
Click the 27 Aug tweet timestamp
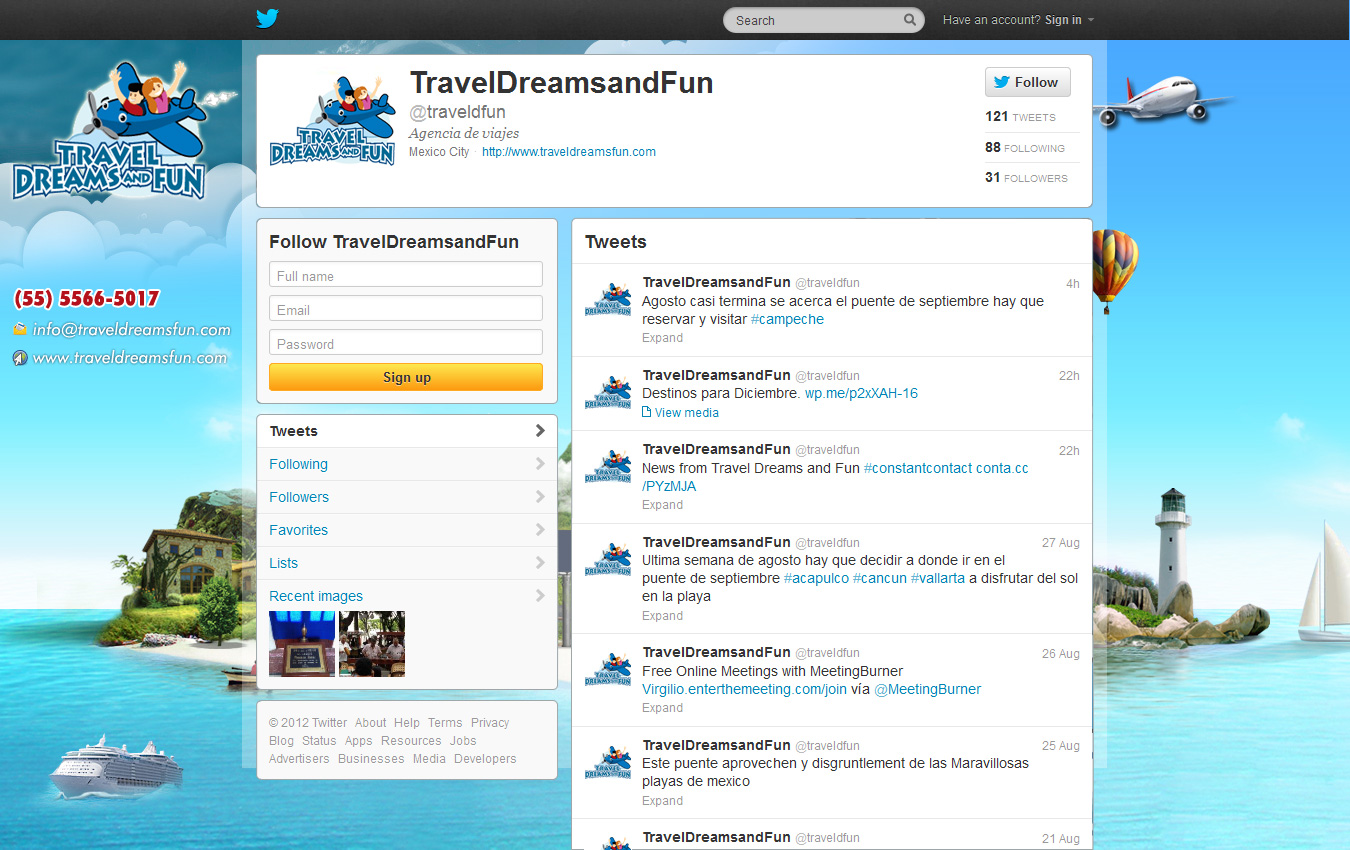(1060, 543)
